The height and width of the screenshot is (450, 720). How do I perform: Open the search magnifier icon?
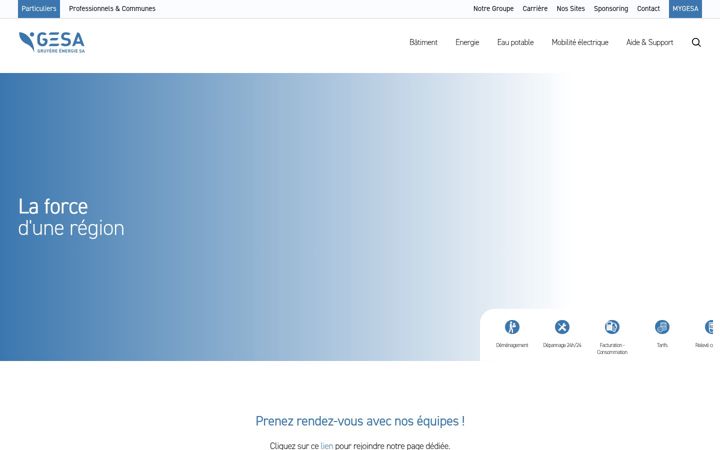(x=696, y=42)
